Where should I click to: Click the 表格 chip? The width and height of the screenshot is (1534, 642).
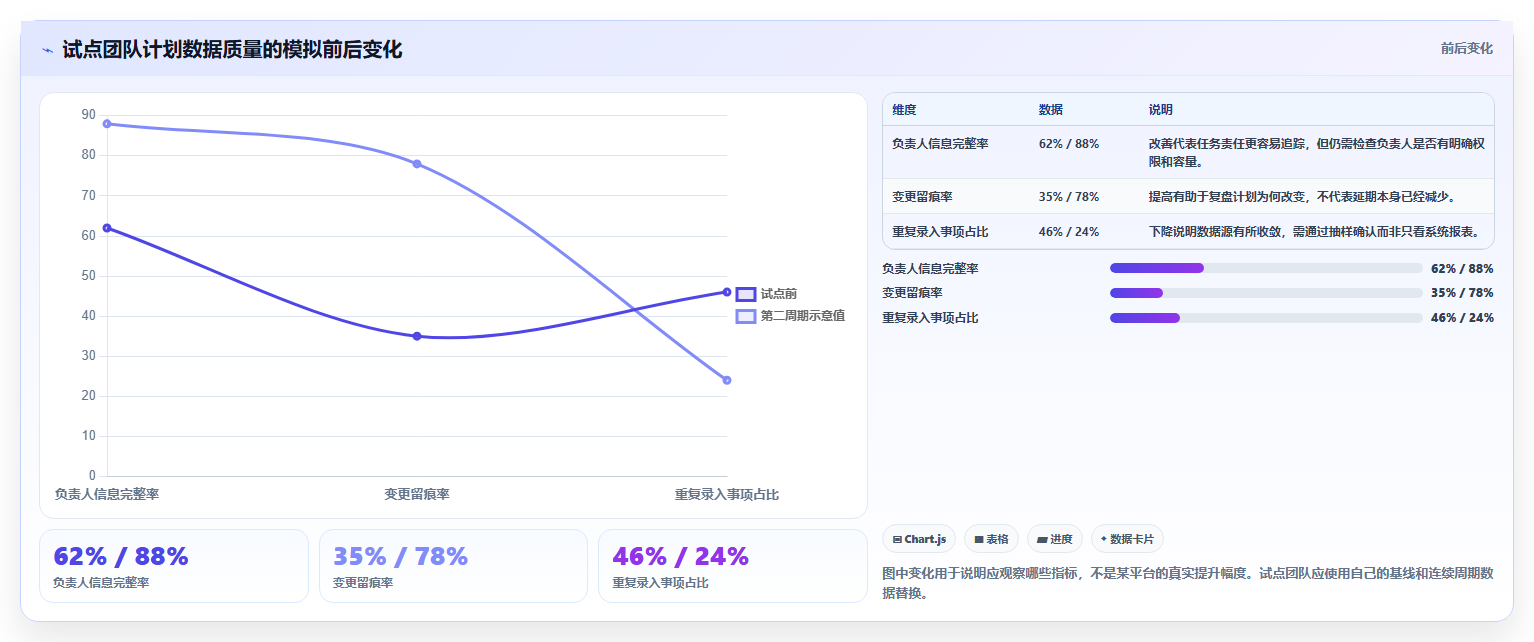point(992,539)
